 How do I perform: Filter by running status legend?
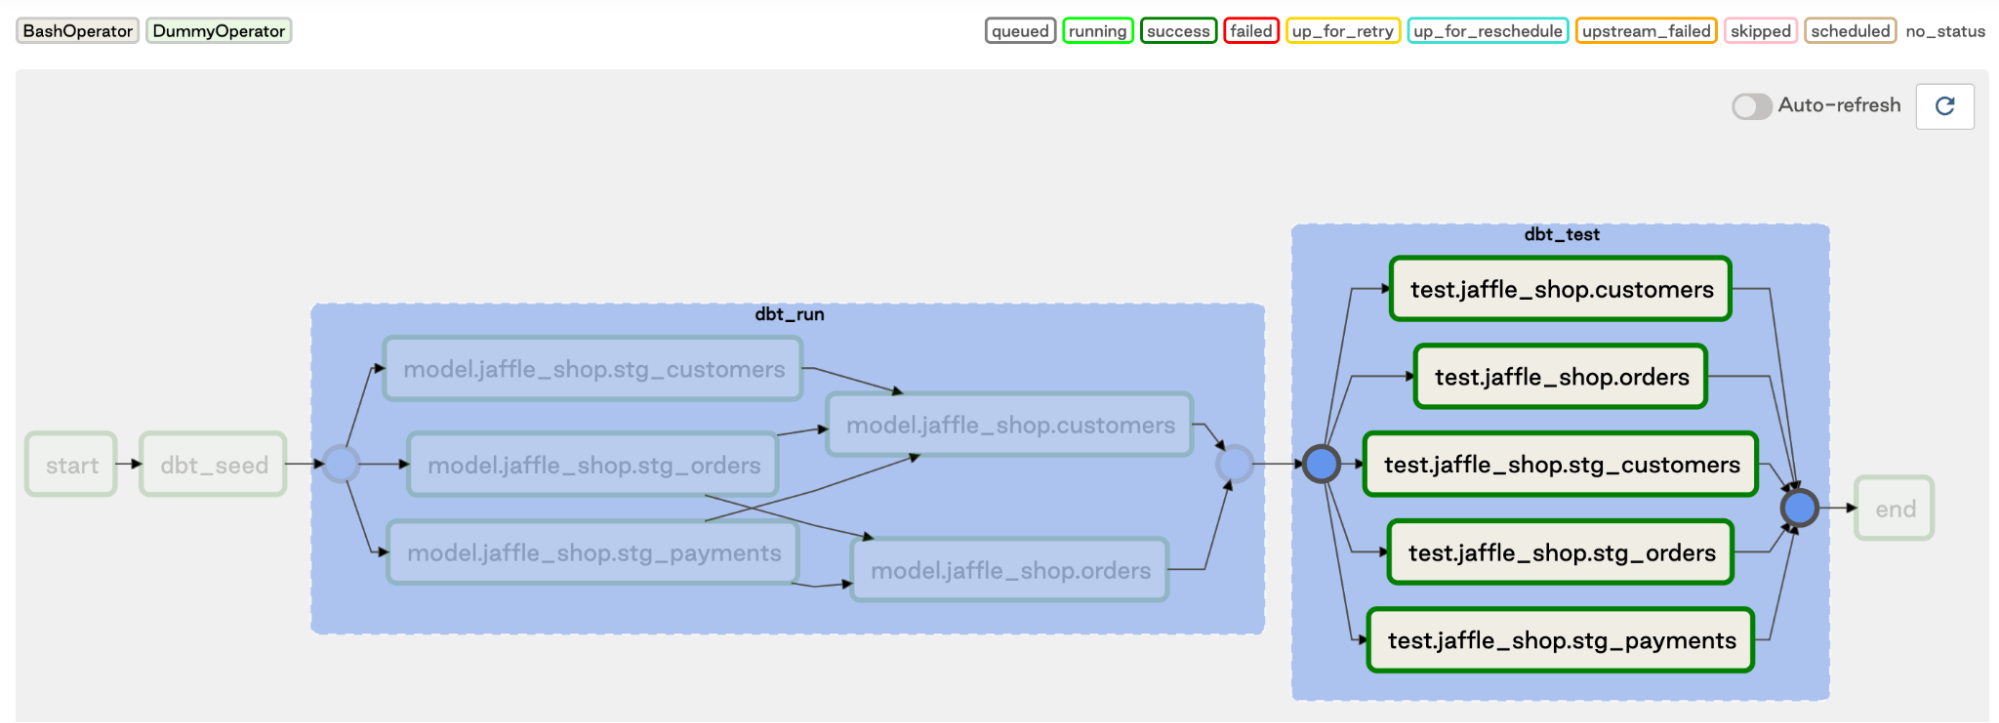coord(1097,31)
